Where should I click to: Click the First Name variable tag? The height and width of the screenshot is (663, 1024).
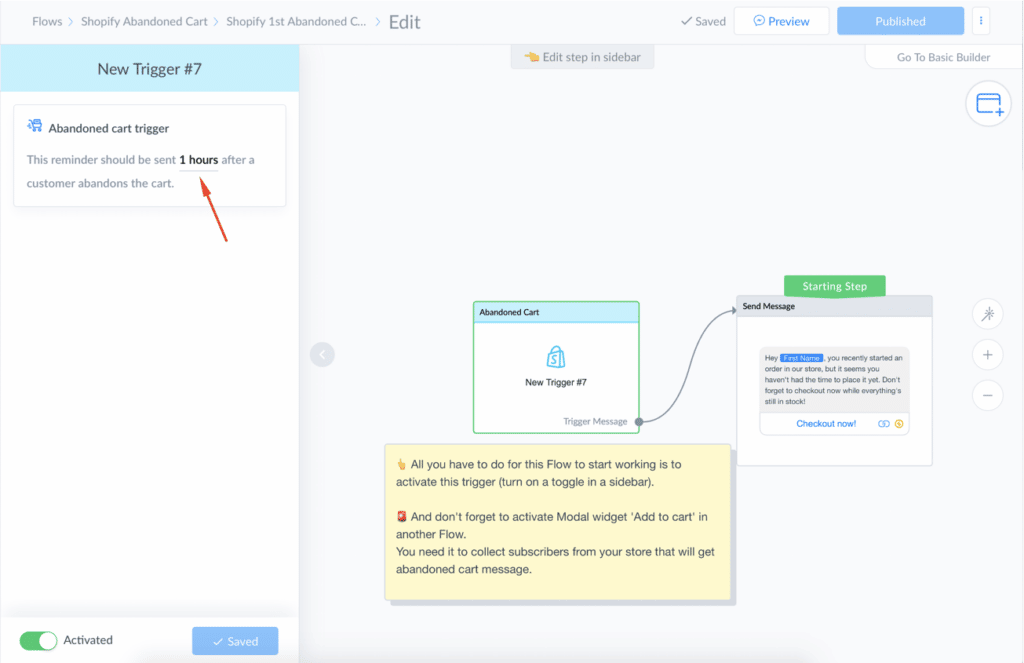pos(801,358)
